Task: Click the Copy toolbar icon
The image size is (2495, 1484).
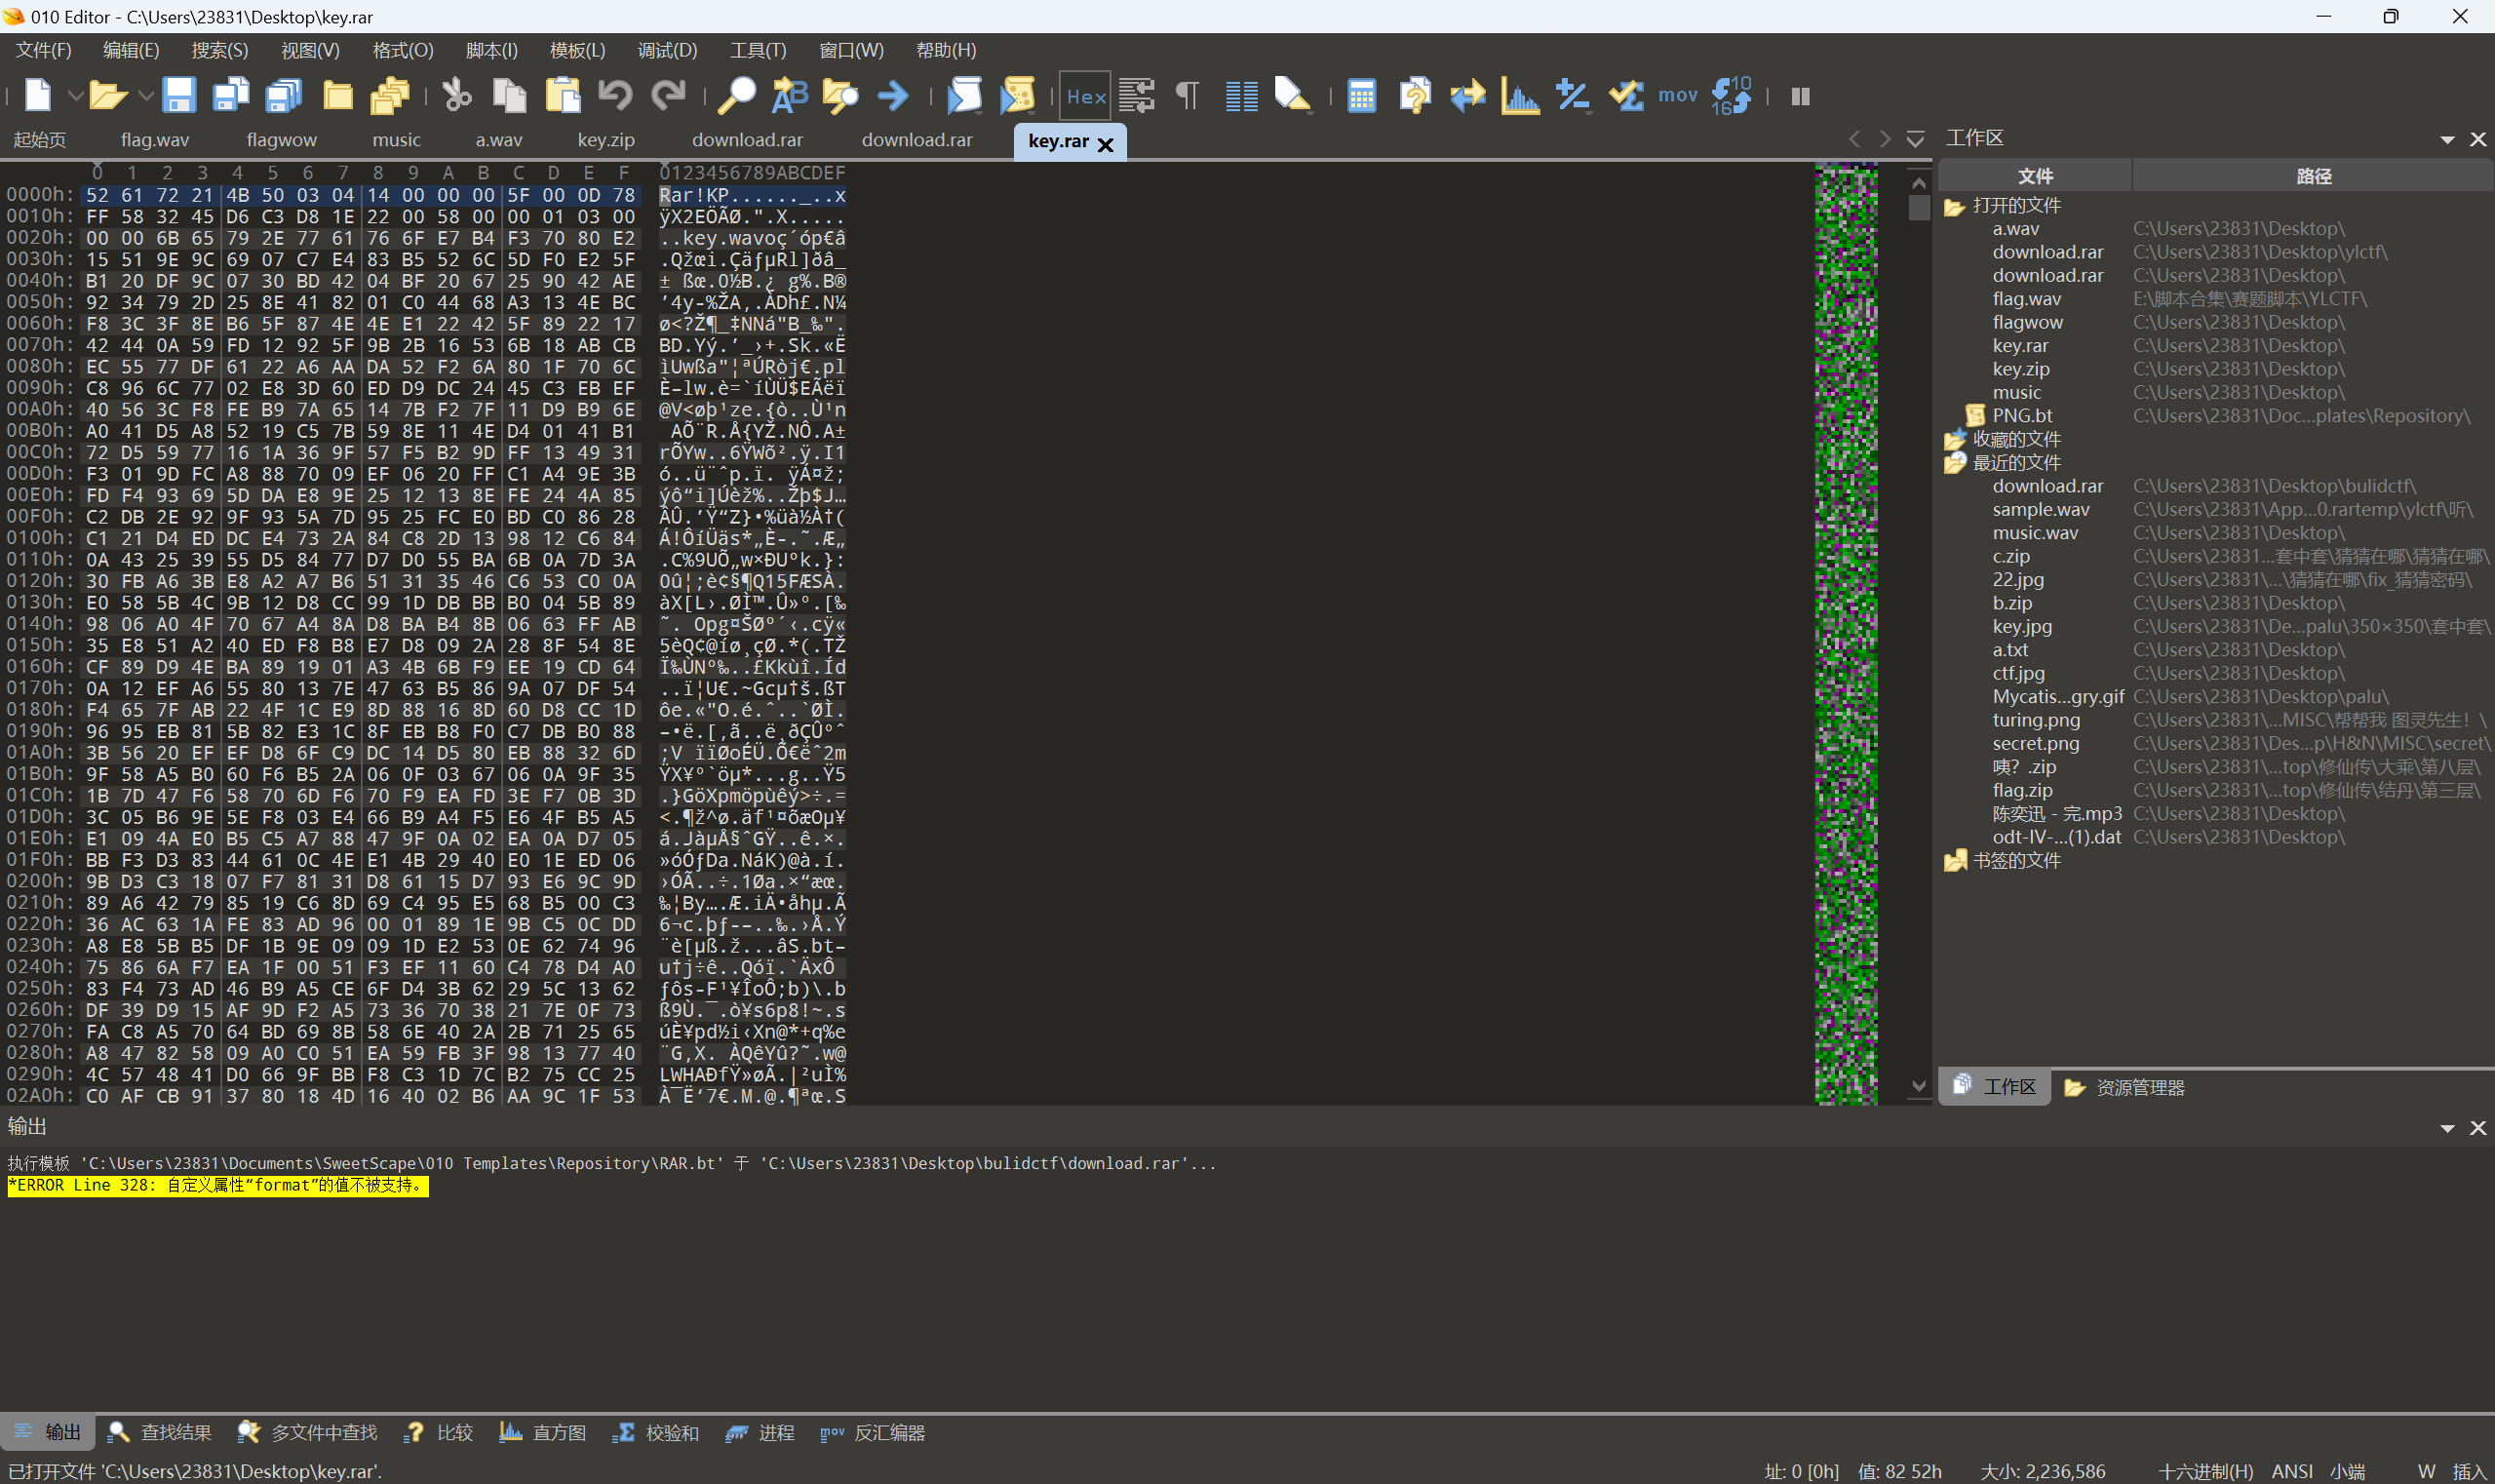Action: 510,96
